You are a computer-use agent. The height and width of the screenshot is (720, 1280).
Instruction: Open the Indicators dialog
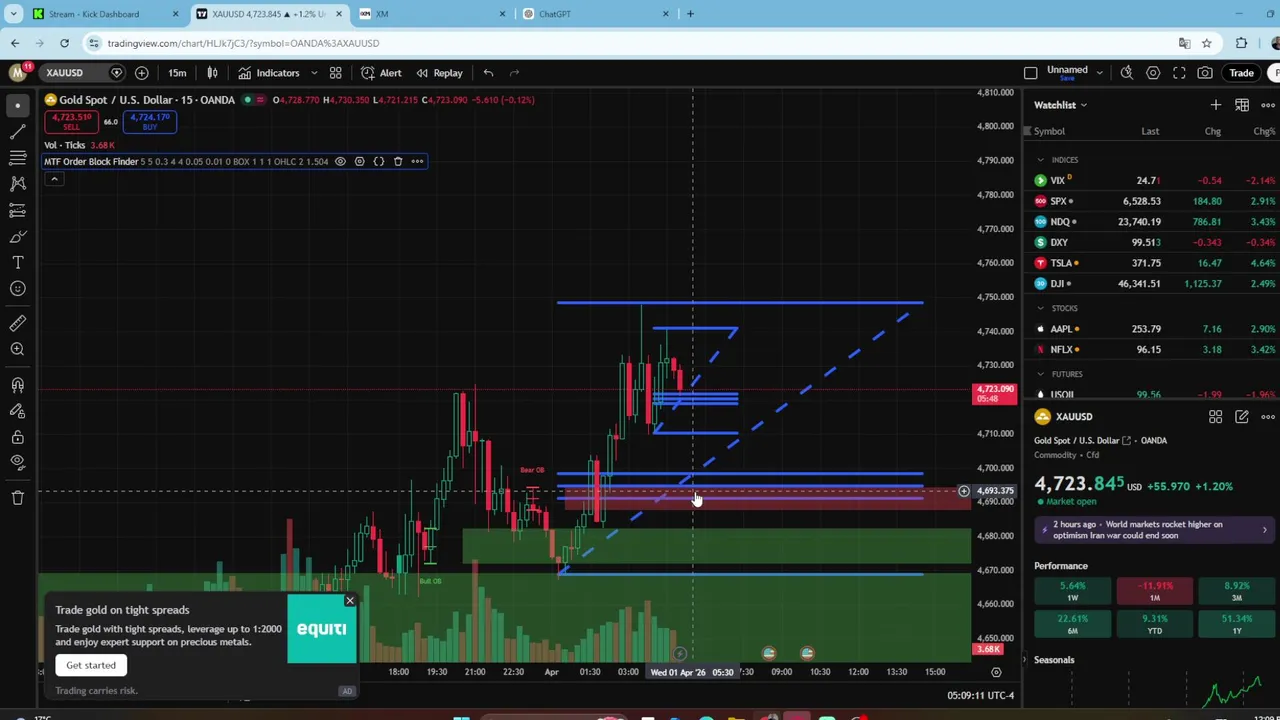(x=268, y=72)
